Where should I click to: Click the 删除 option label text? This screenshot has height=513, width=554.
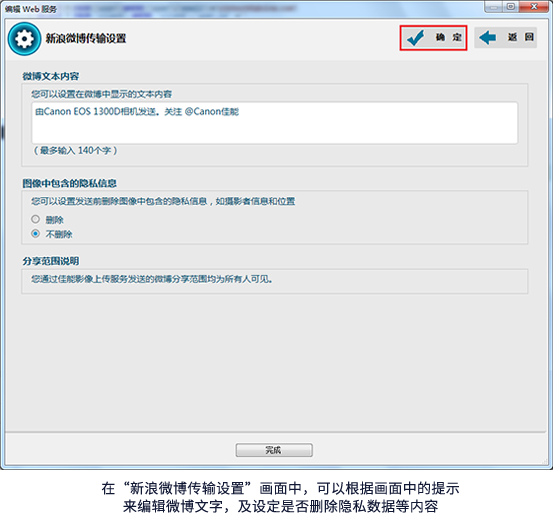coord(54,220)
